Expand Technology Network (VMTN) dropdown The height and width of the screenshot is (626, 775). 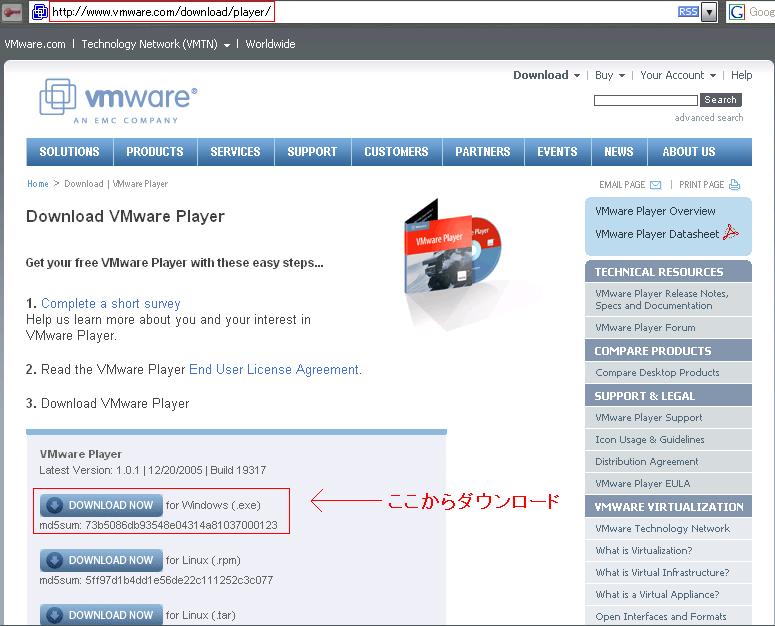(156, 44)
